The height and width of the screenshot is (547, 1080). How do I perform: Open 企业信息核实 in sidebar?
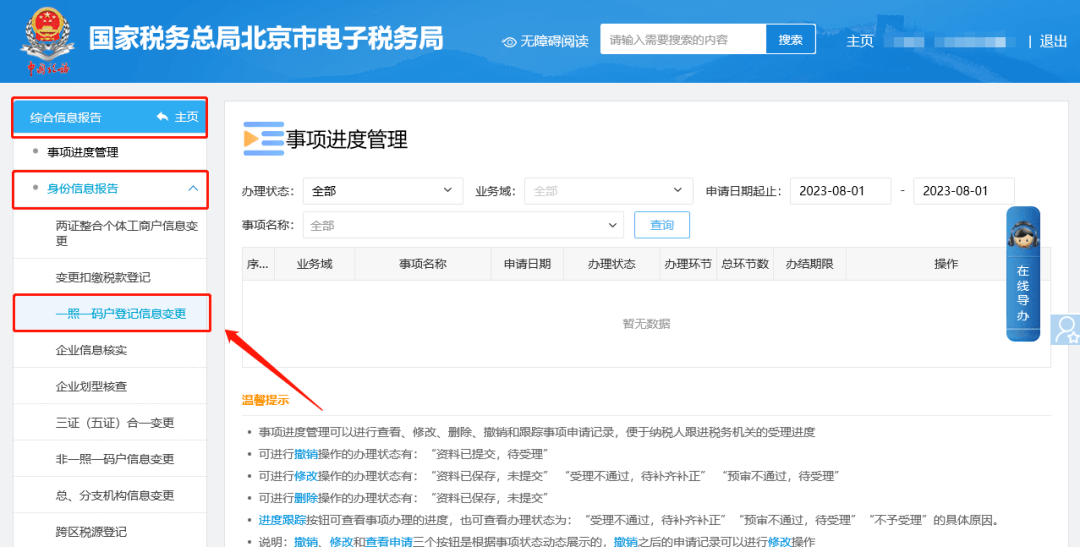tap(91, 350)
